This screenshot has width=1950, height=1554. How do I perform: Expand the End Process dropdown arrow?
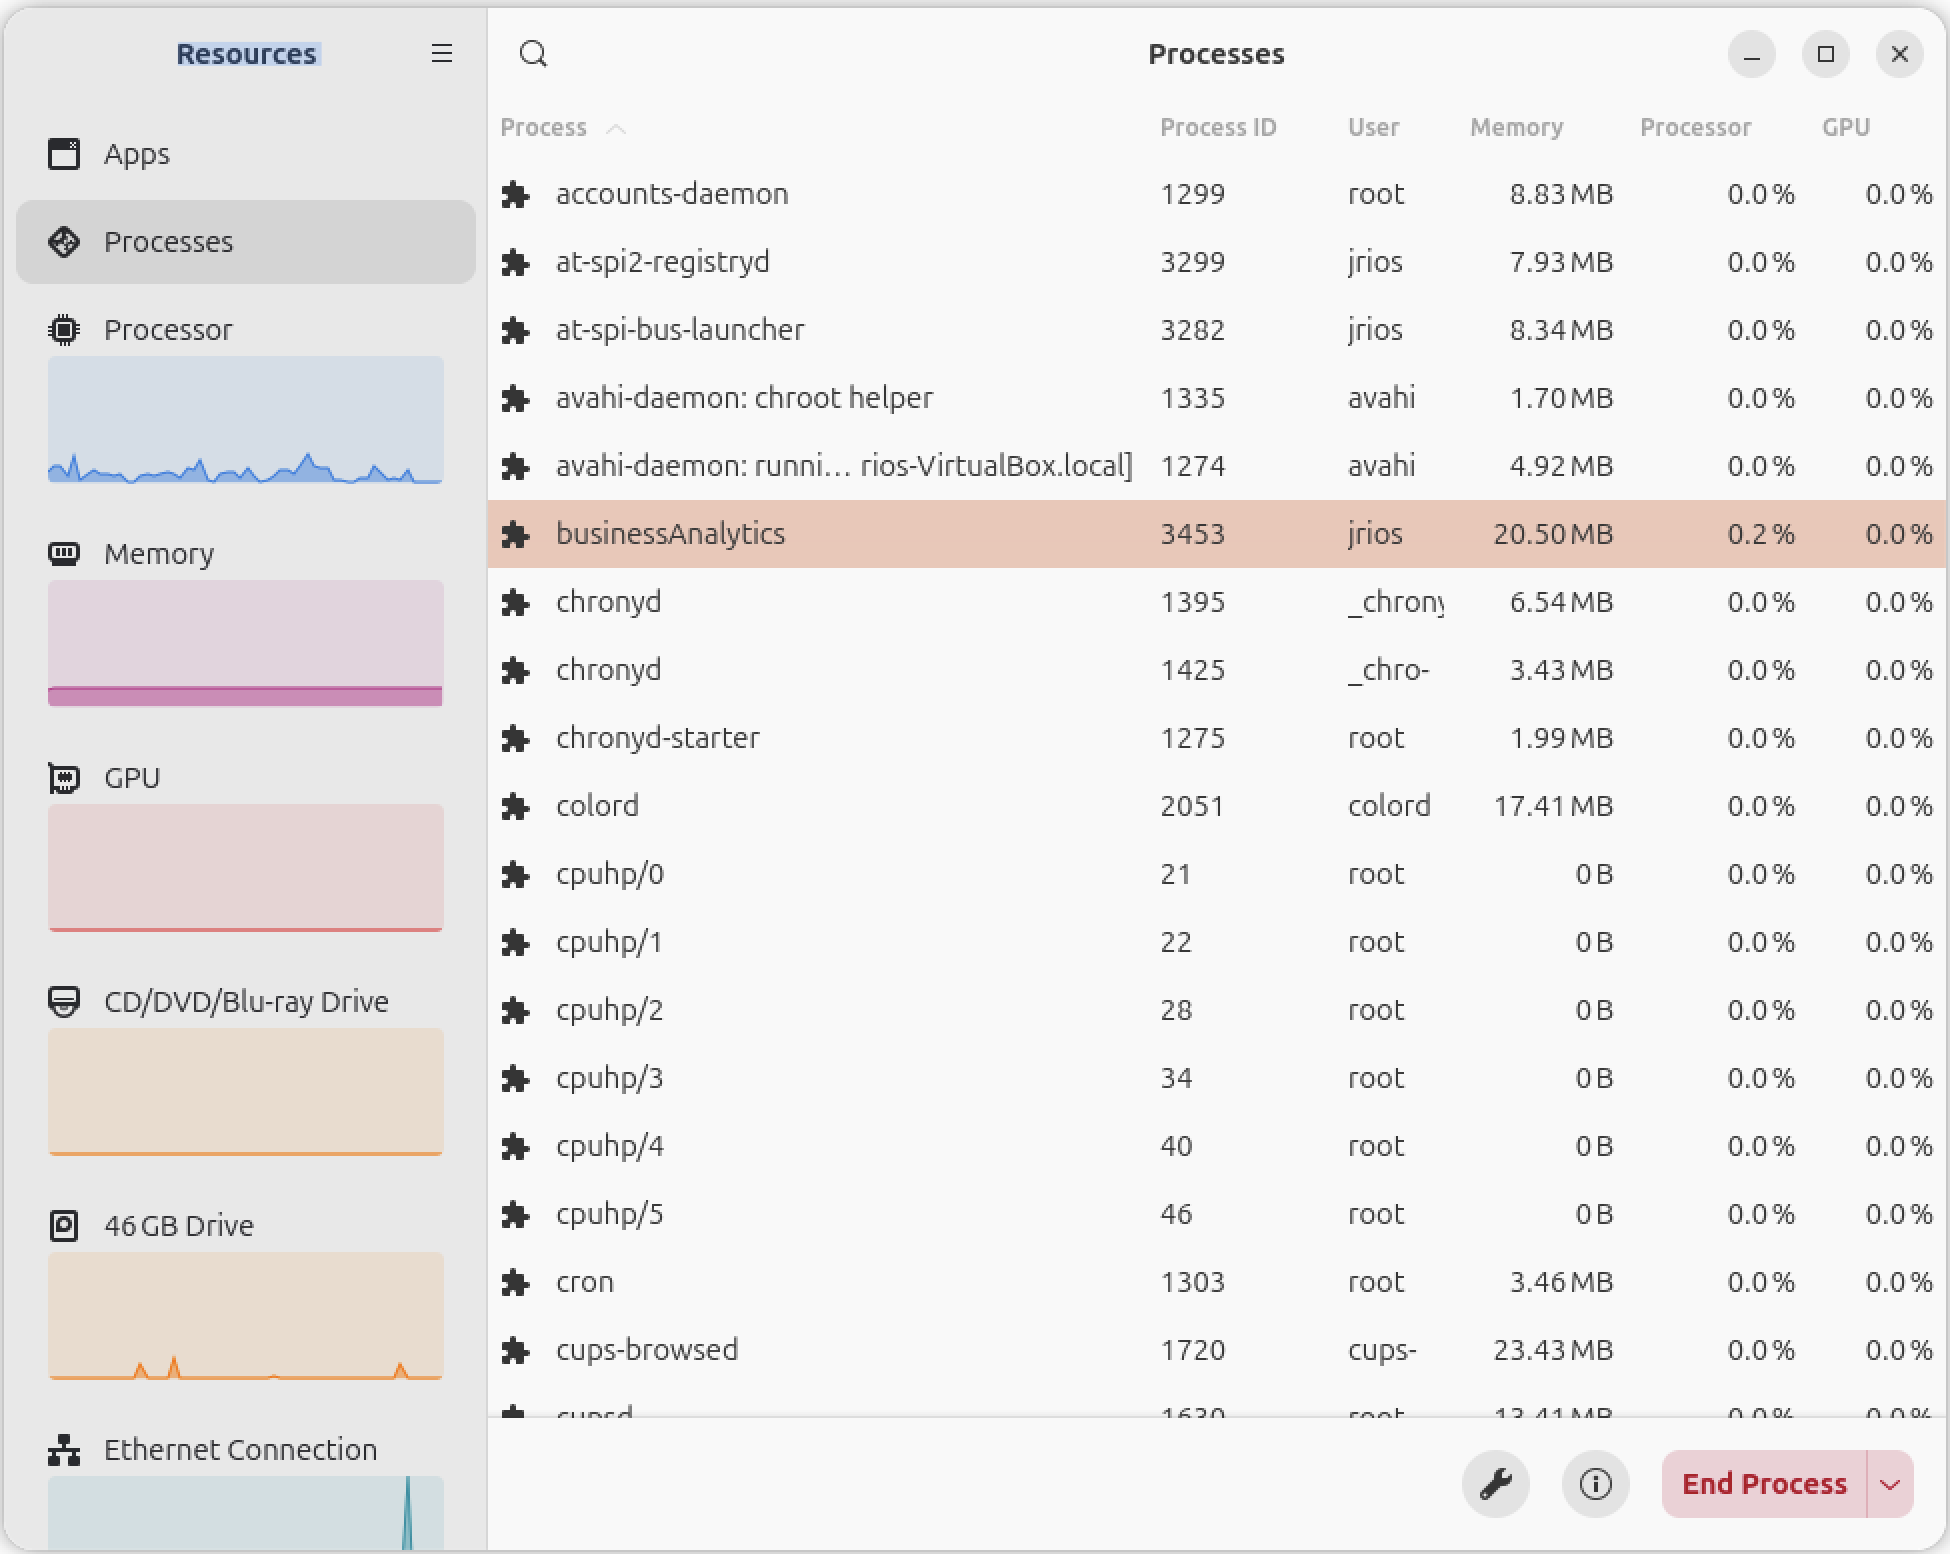point(1890,1484)
